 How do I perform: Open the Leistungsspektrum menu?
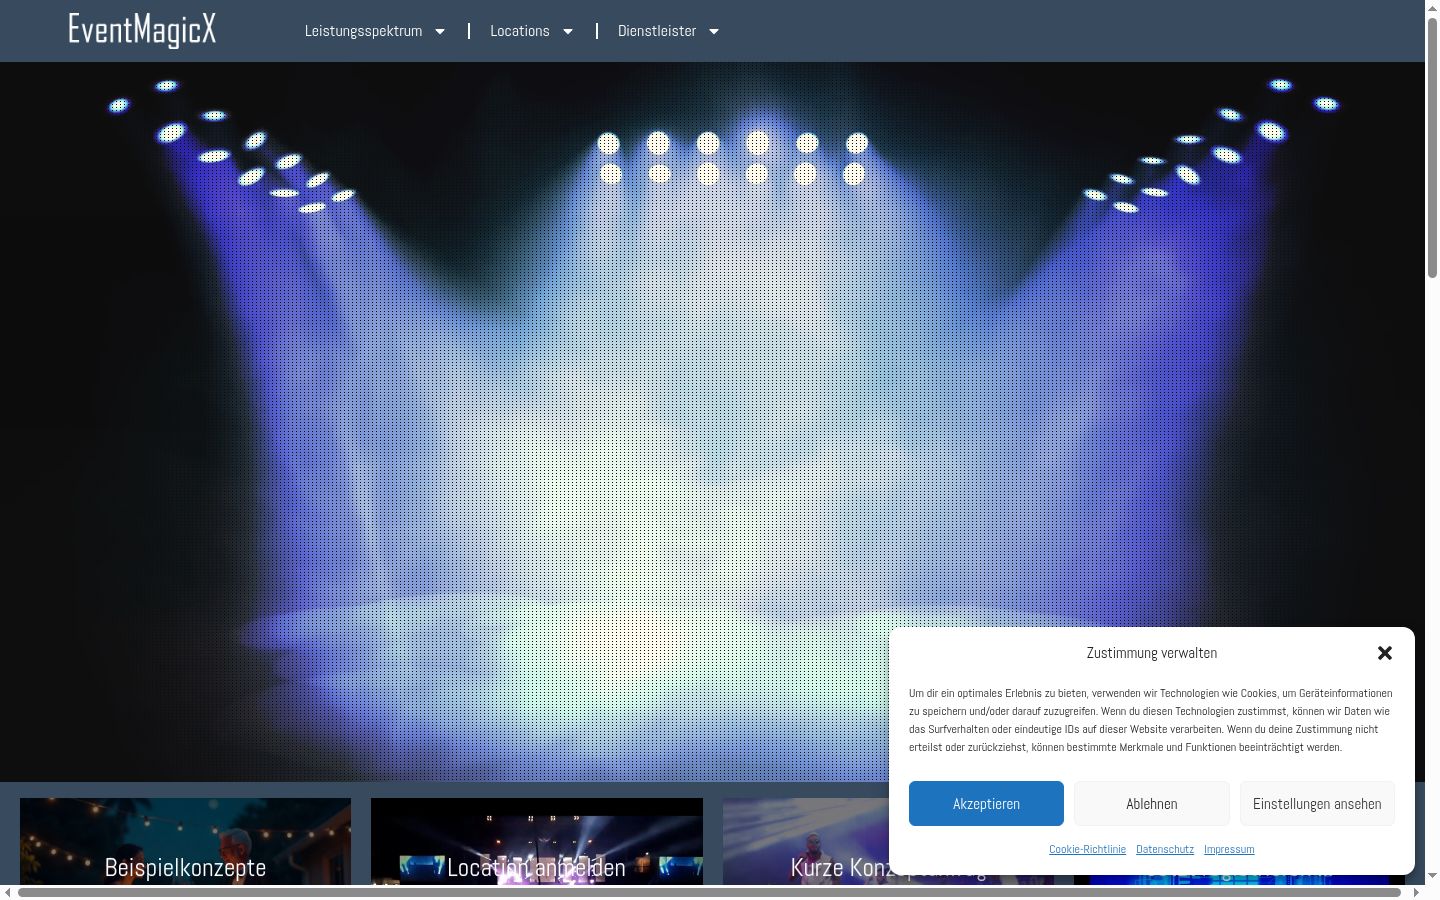pyautogui.click(x=363, y=31)
